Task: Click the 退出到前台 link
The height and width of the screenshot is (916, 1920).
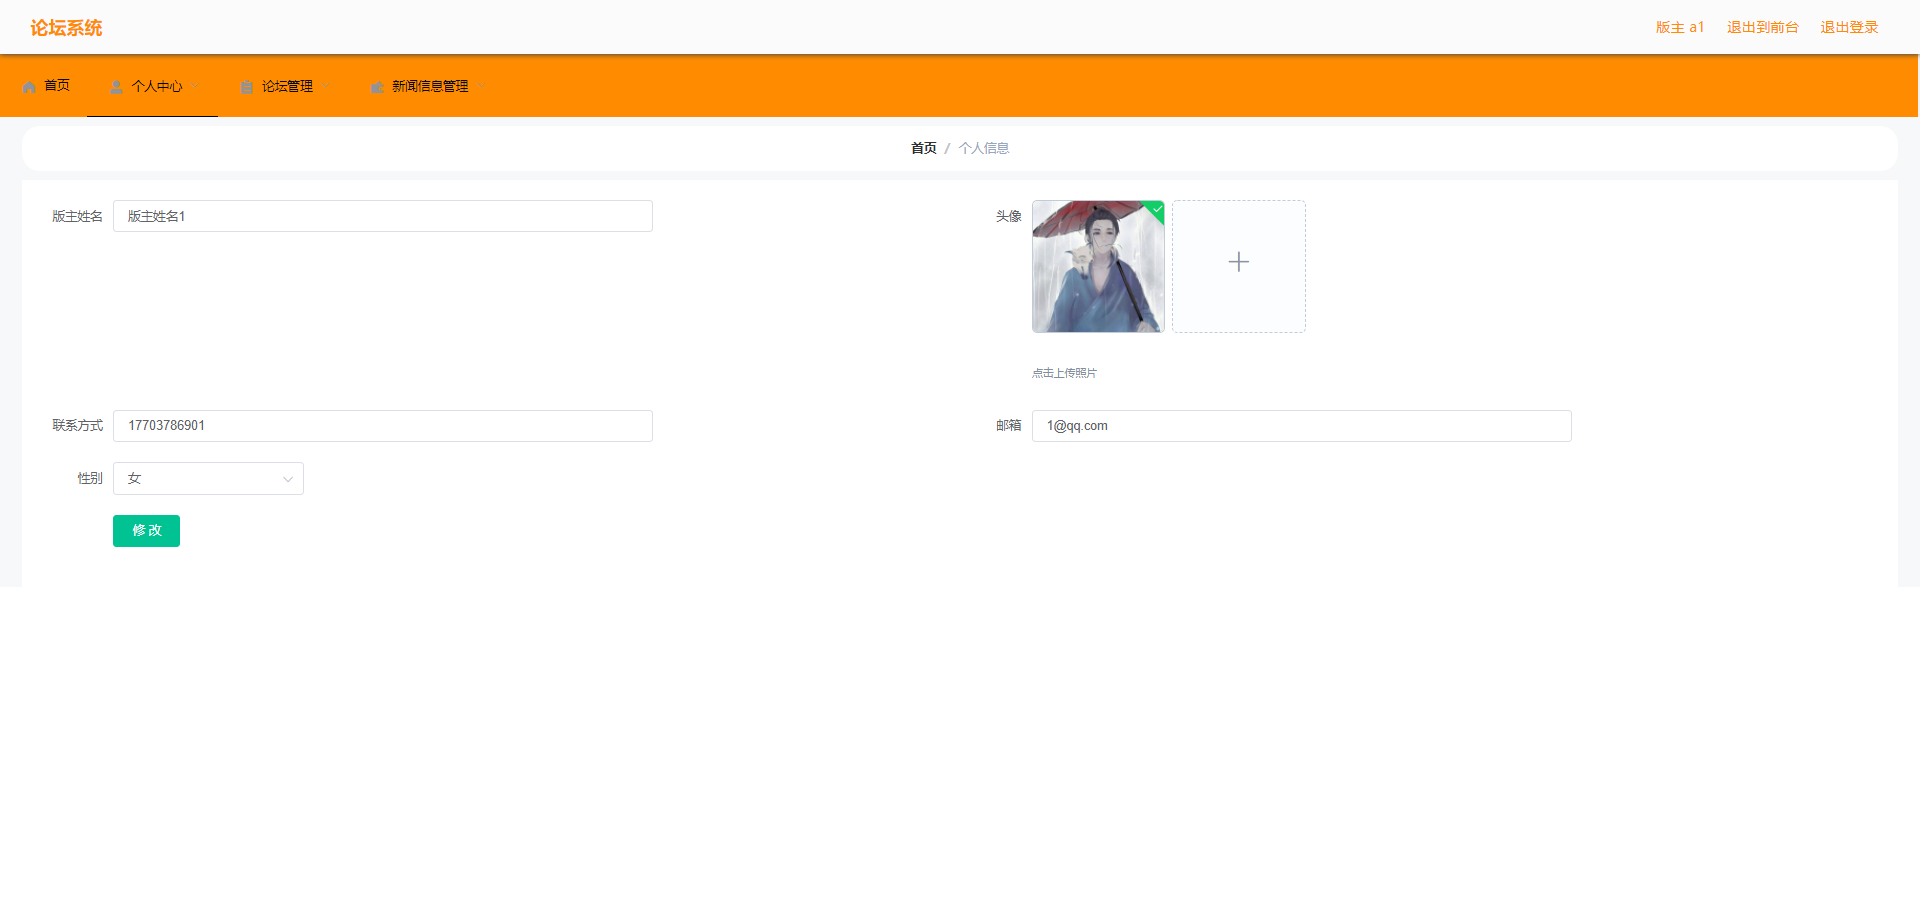Action: (x=1763, y=28)
